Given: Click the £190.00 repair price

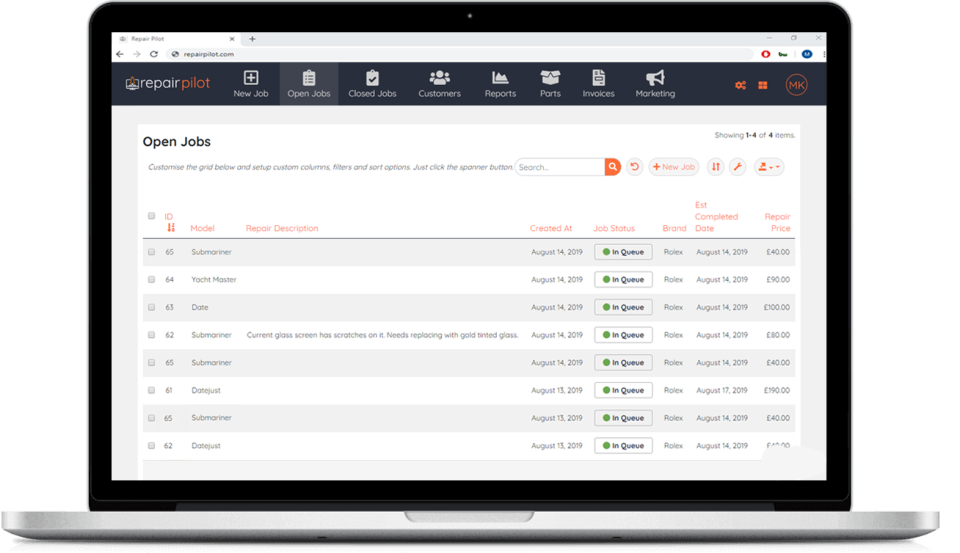Looking at the screenshot, I should point(776,390).
